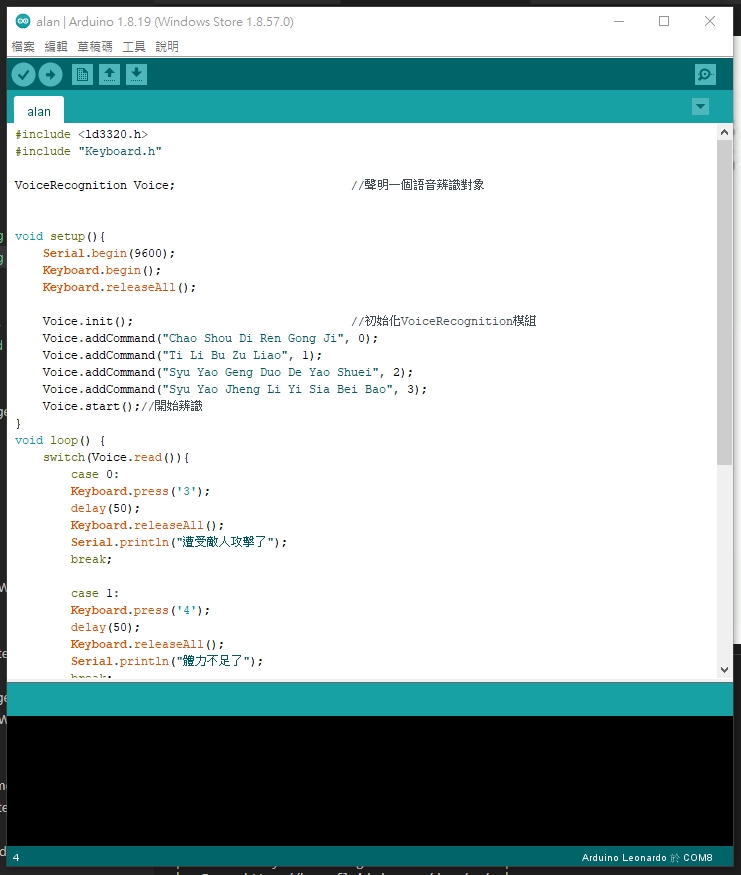The image size is (741, 875).
Task: Click the comment '//初始化VoiceRecognition模組'
Action: point(444,321)
